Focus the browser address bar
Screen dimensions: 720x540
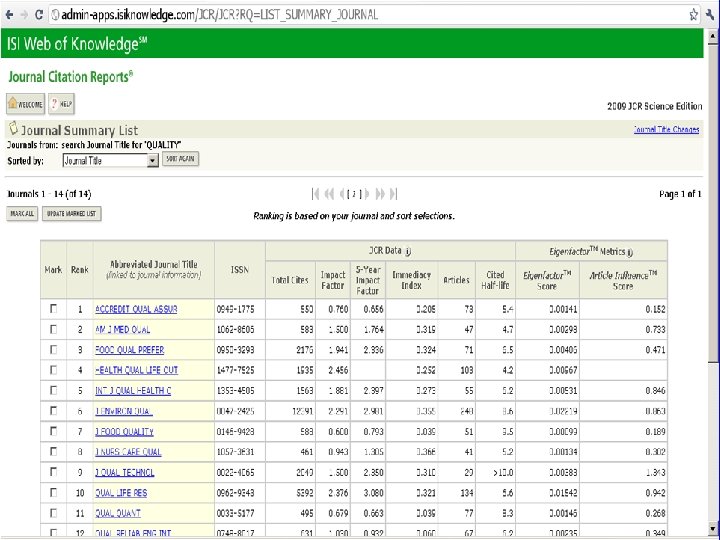tap(373, 15)
